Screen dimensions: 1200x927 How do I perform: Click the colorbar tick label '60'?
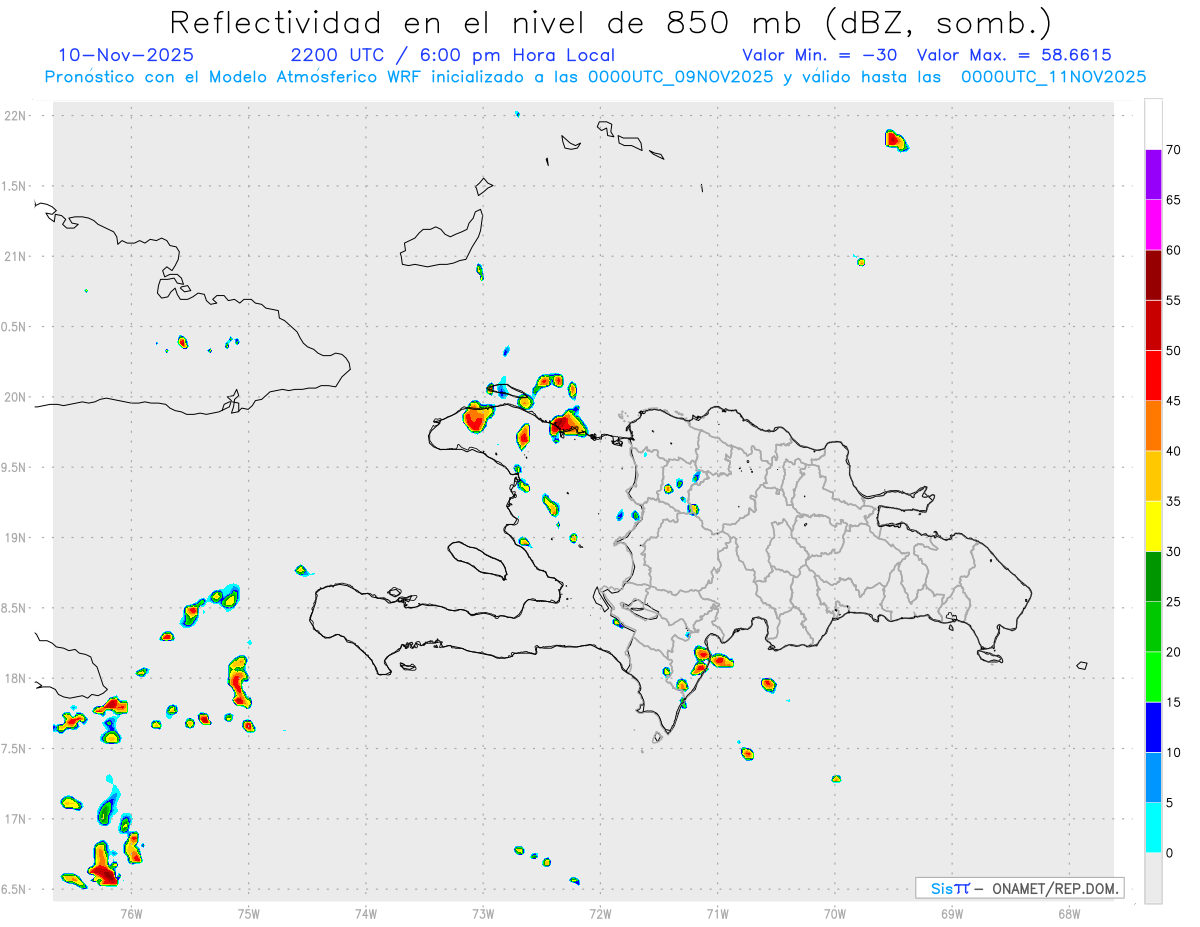(x=1174, y=250)
